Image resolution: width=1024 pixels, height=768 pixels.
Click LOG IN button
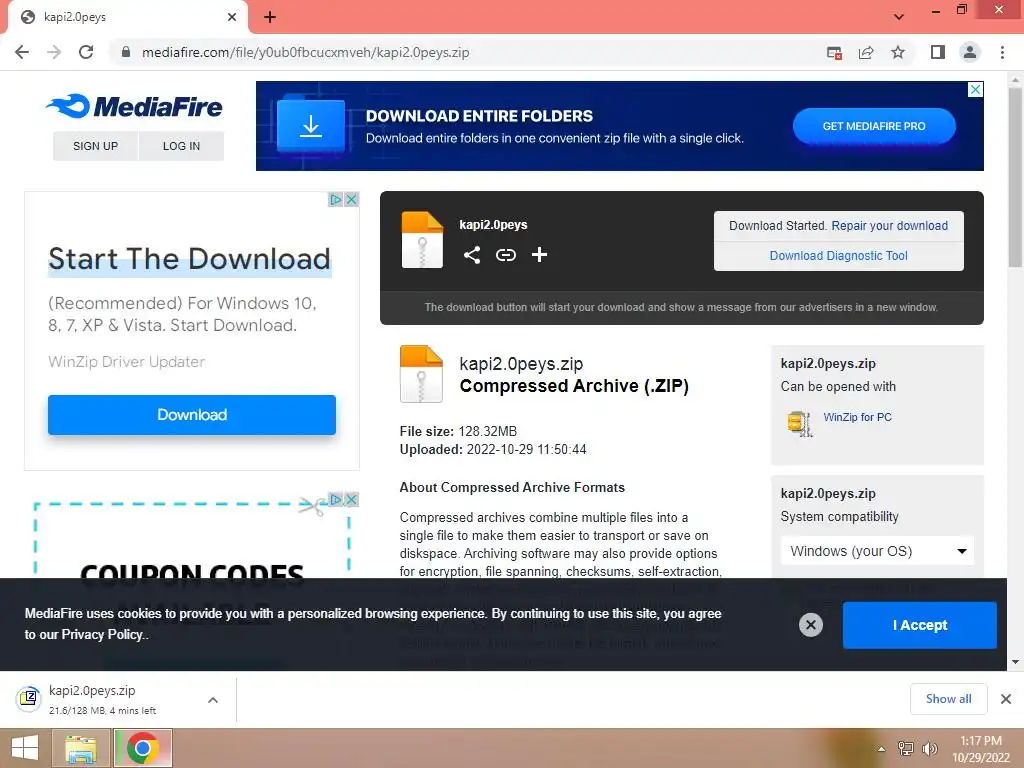click(182, 146)
